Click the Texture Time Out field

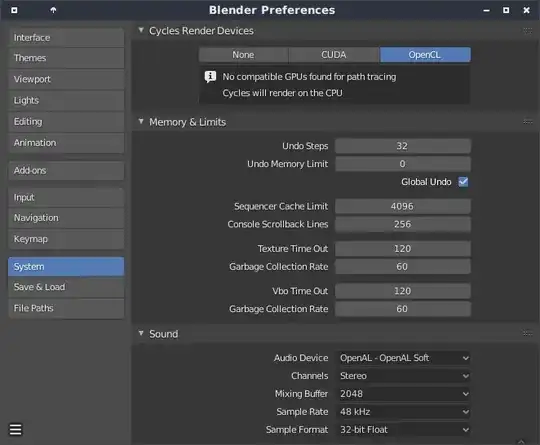coord(403,248)
